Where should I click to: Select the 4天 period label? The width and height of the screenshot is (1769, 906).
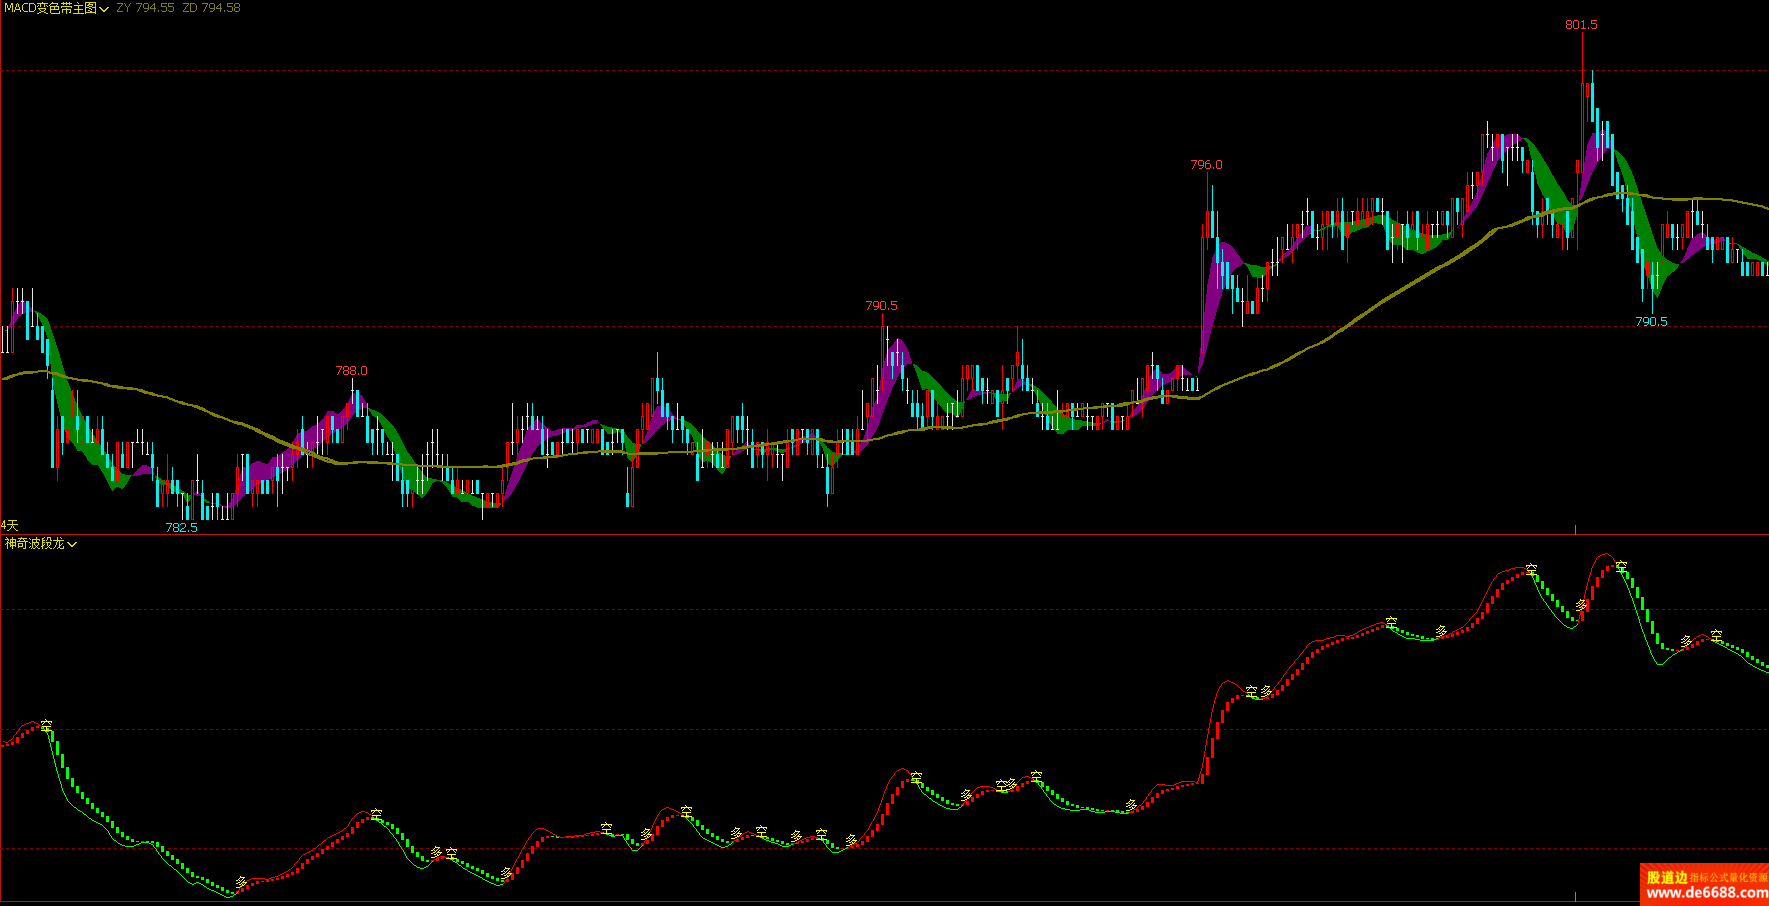click(x=10, y=525)
